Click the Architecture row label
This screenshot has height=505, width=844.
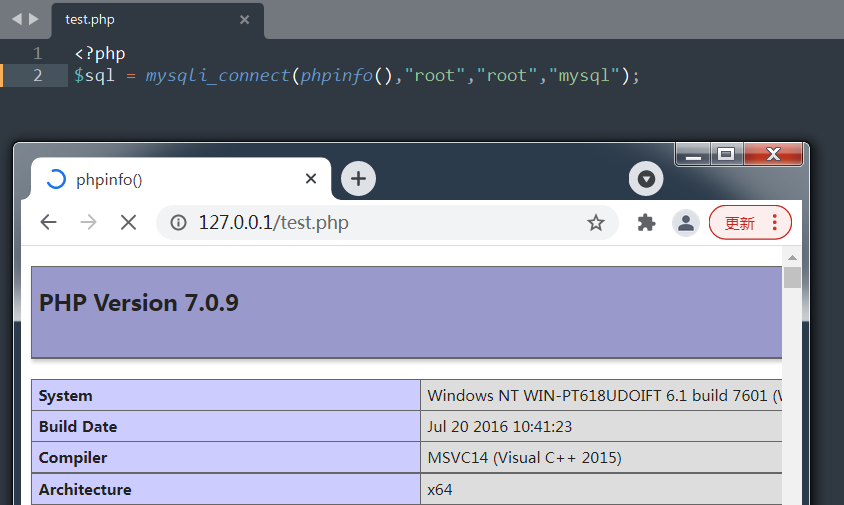85,489
